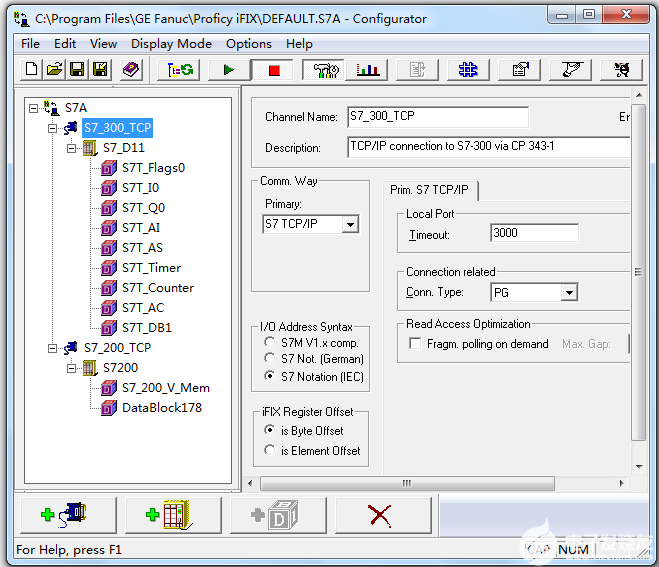The width and height of the screenshot is (659, 567).
Task: Open the File menu
Action: (x=30, y=44)
